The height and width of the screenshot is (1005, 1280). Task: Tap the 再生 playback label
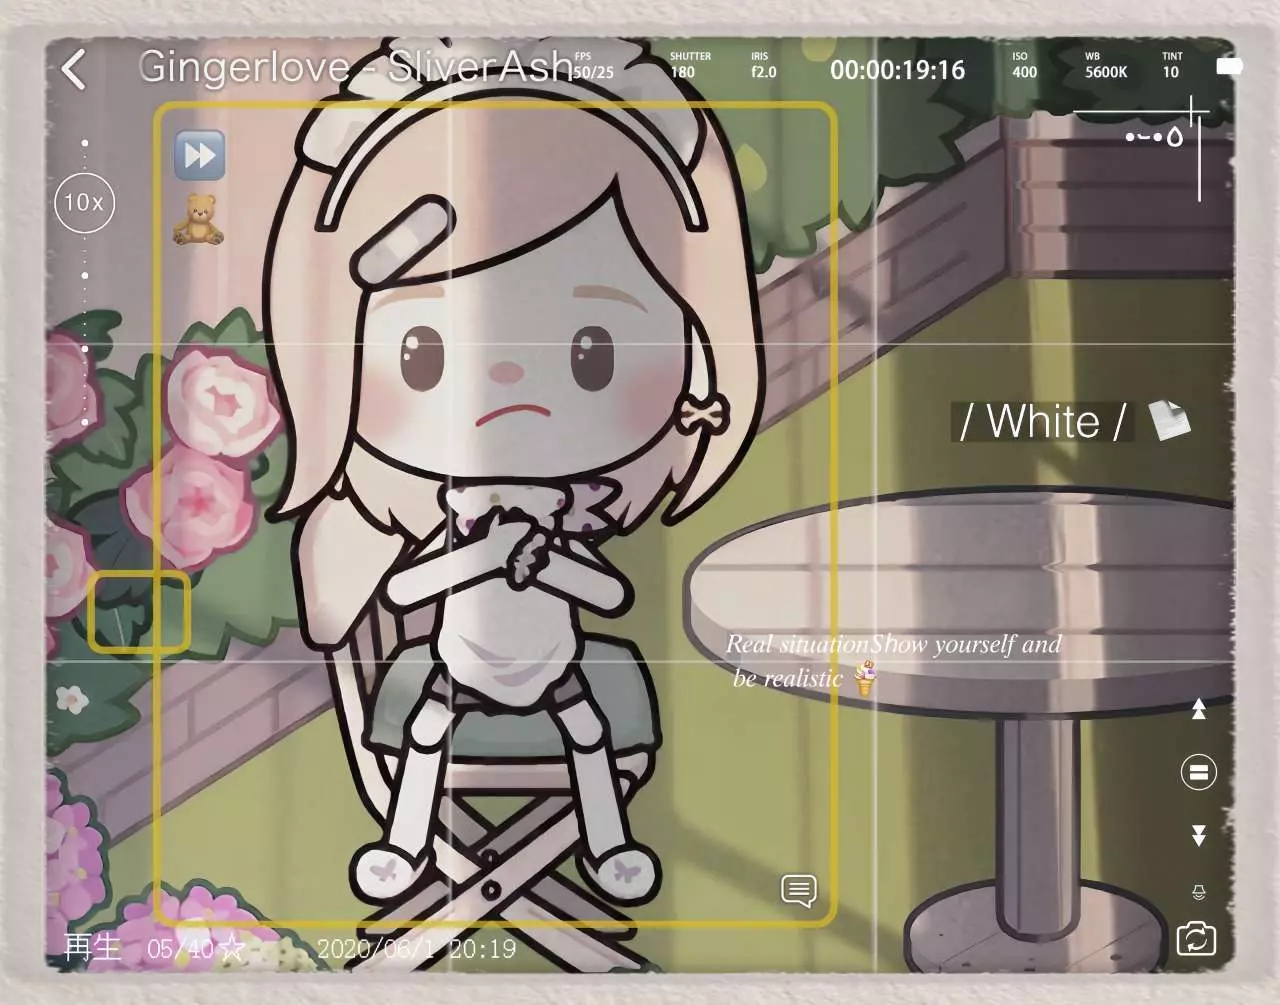click(x=93, y=947)
